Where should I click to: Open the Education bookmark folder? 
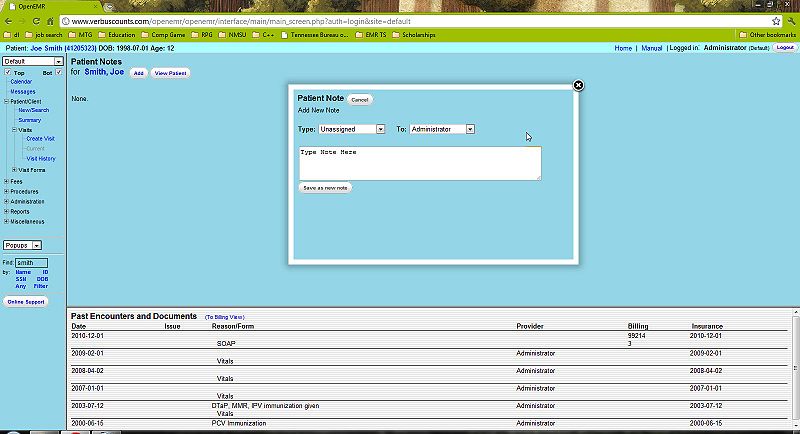click(x=117, y=35)
